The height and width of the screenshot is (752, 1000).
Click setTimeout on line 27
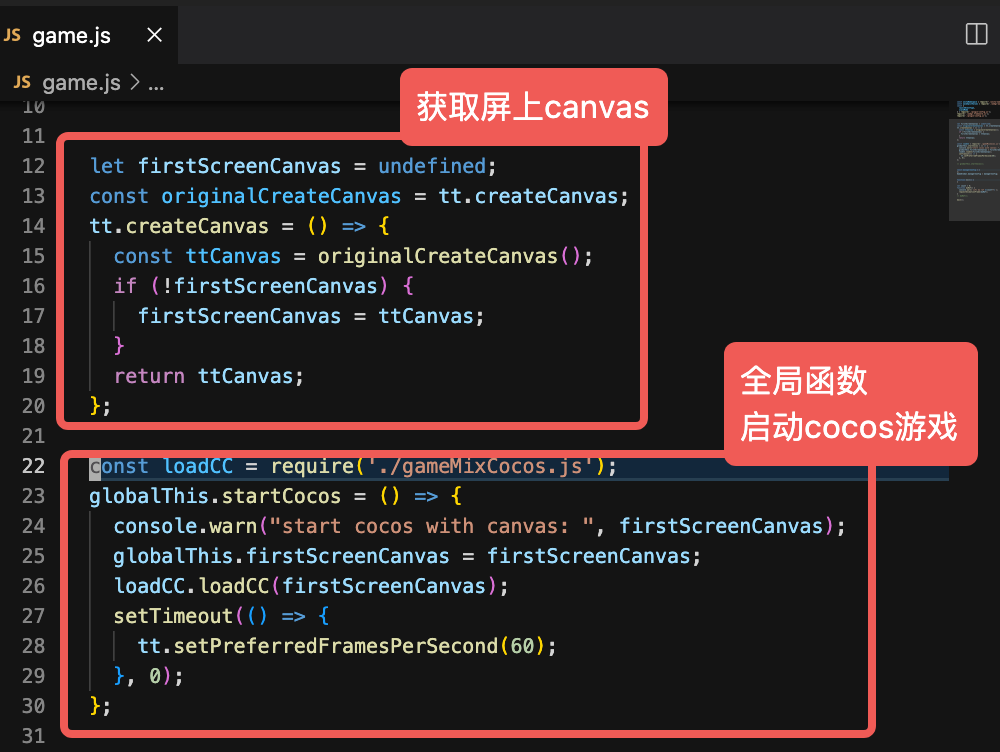(x=172, y=616)
